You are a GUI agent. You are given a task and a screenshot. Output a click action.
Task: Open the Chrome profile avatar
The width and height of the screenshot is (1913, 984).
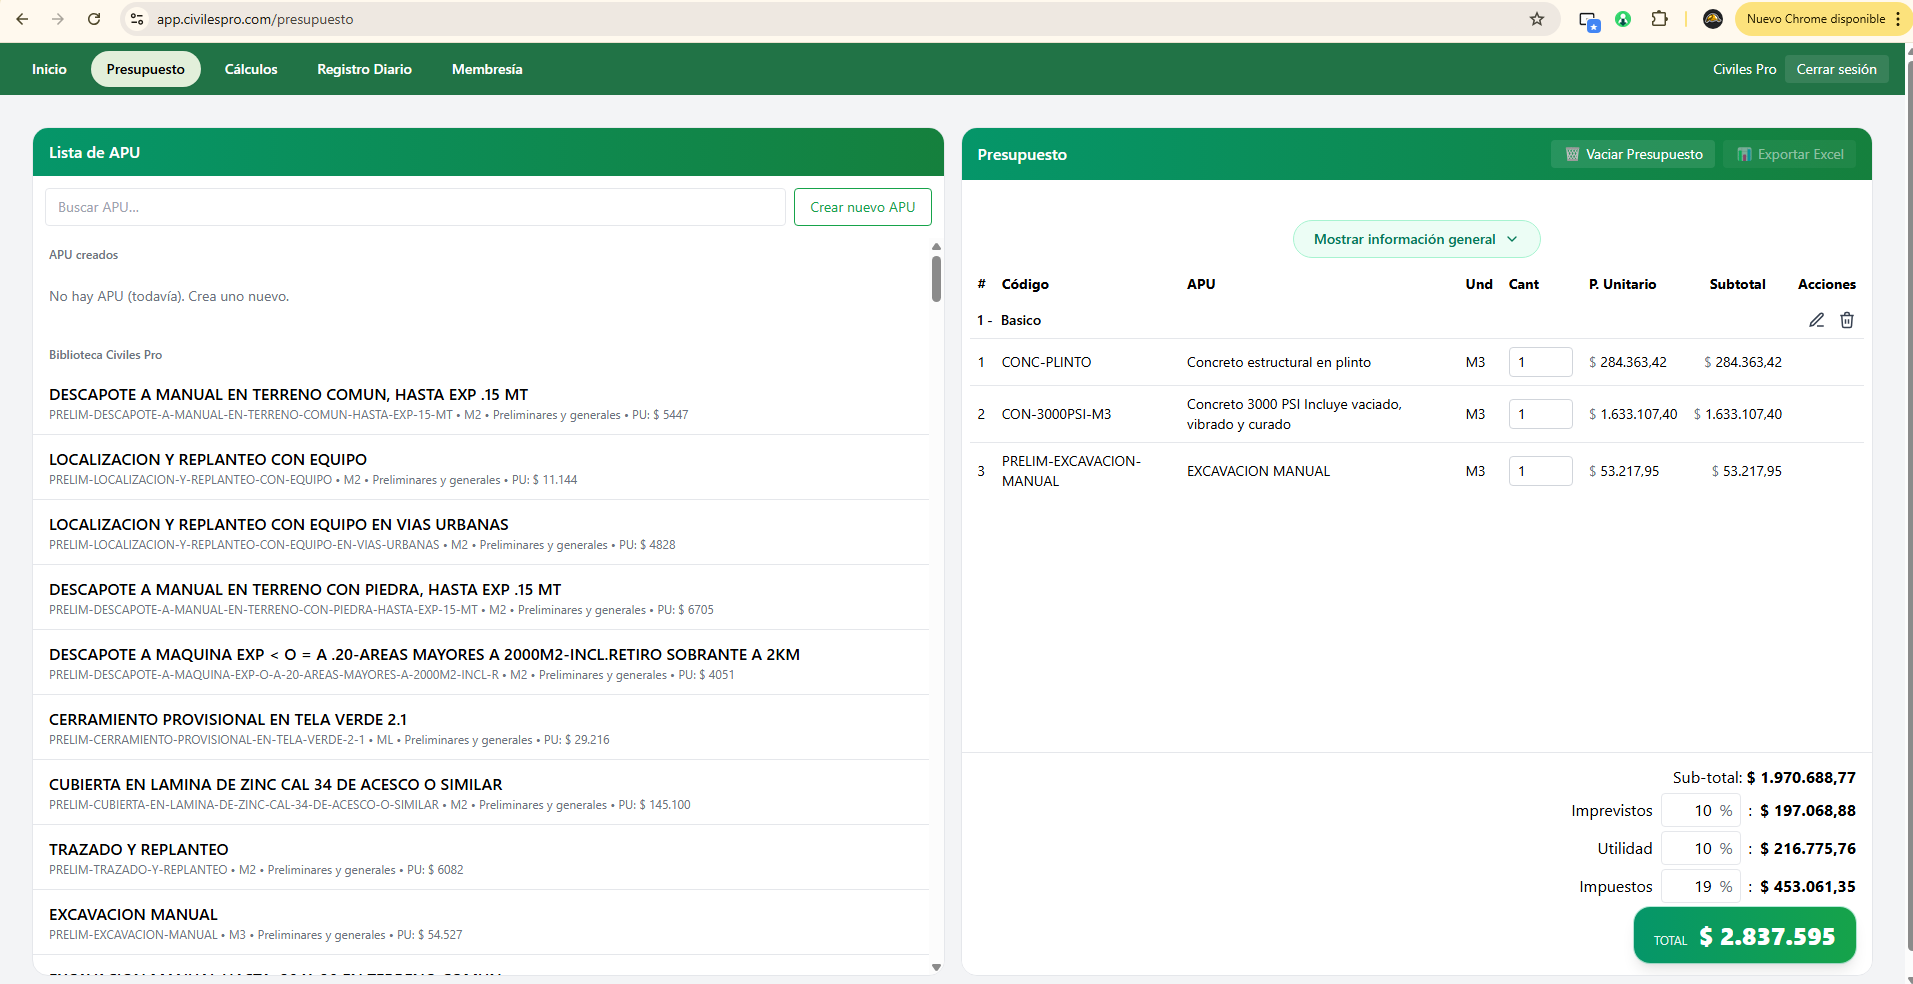1712,19
